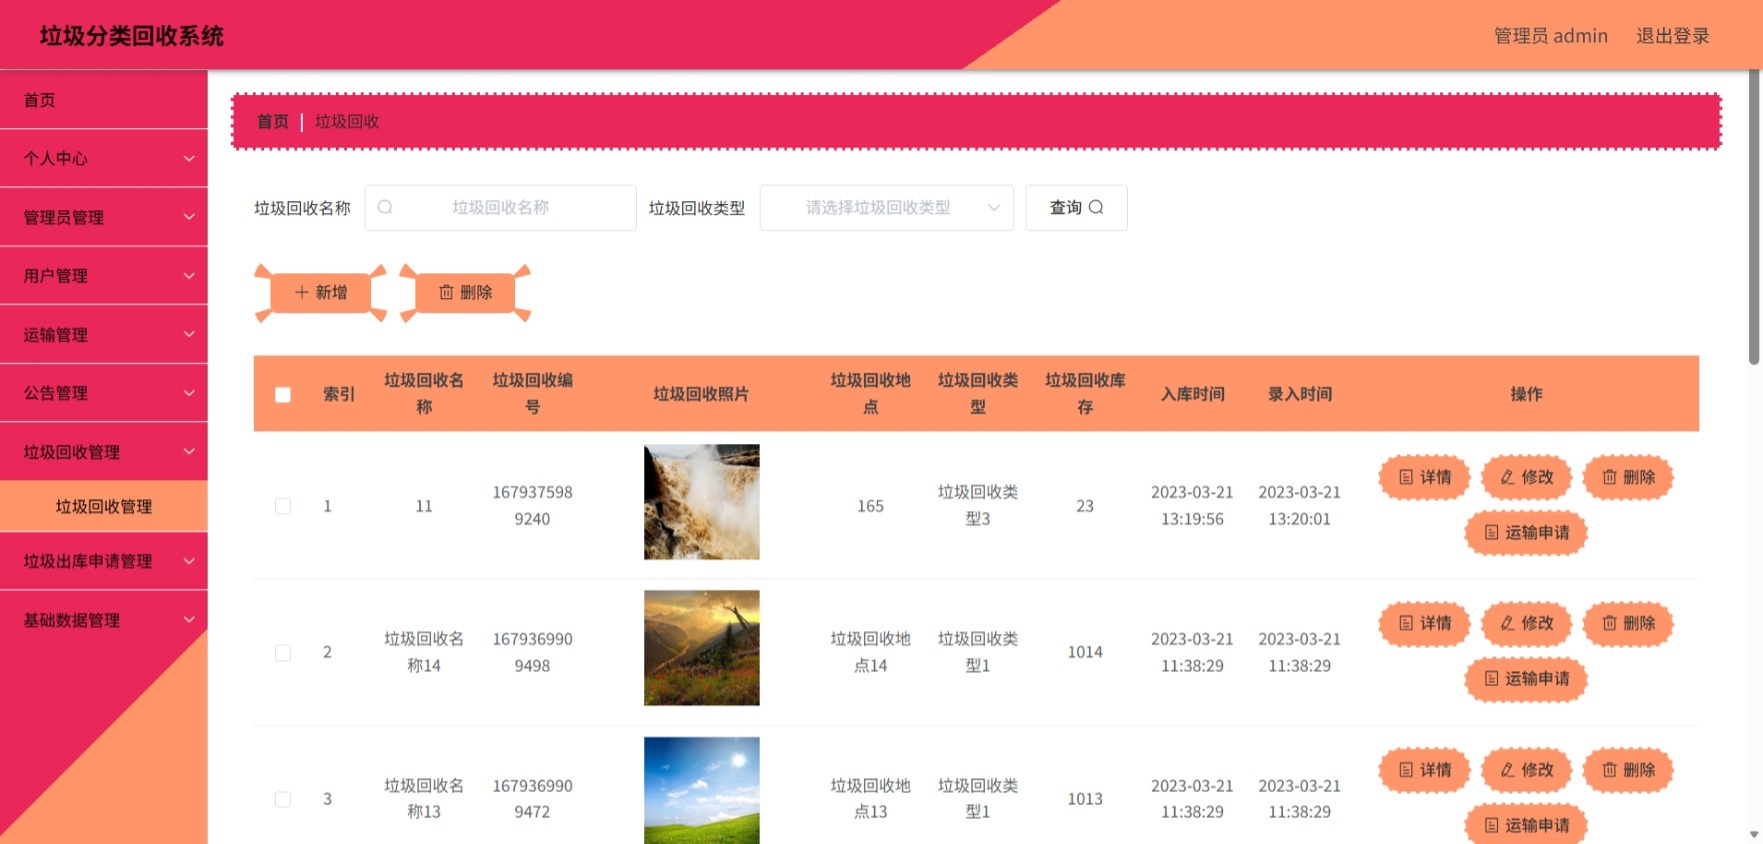The width and height of the screenshot is (1763, 844).
Task: Click 退出登录 in the header
Action: (1672, 36)
